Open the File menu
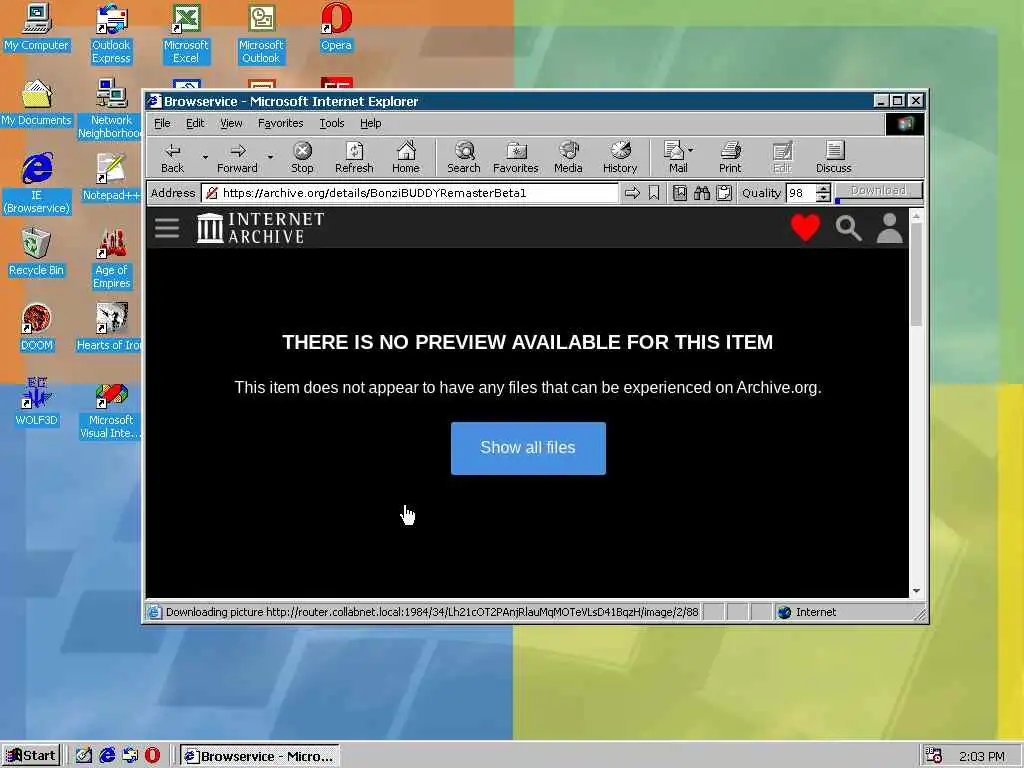This screenshot has width=1024, height=768. (162, 123)
